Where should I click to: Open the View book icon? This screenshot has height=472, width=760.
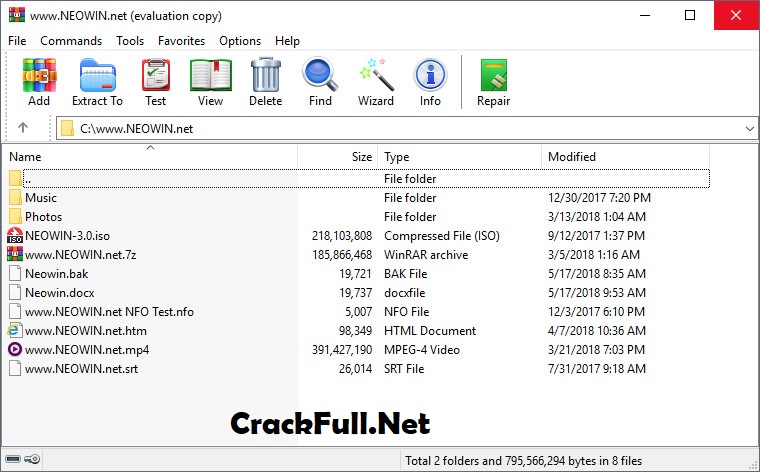pyautogui.click(x=210, y=75)
